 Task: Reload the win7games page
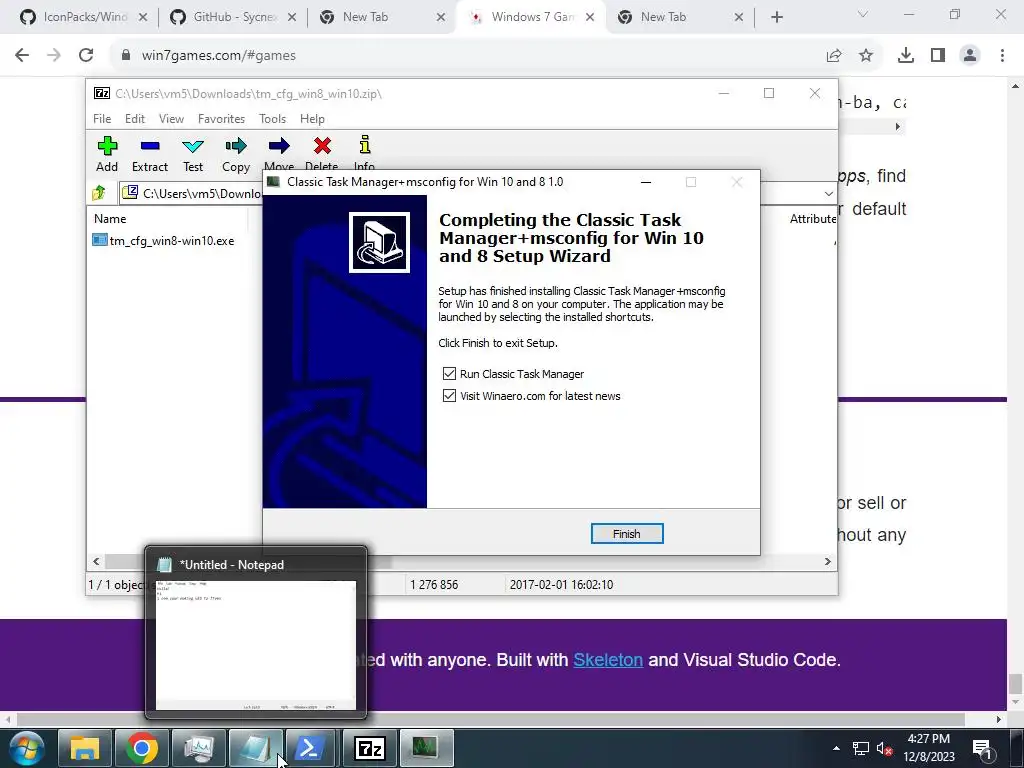[x=86, y=55]
